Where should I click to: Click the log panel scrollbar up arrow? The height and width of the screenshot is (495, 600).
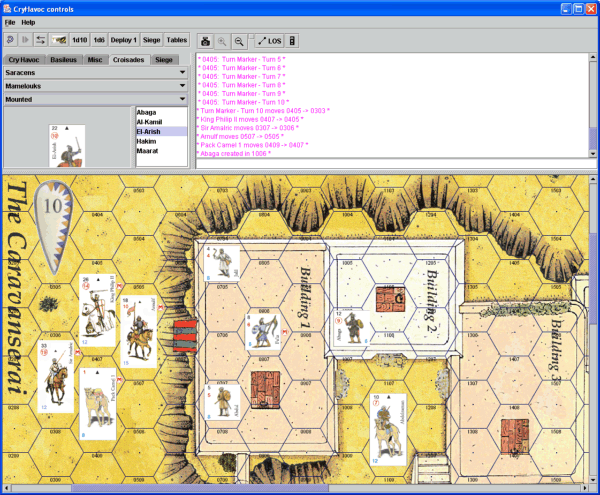(593, 57)
